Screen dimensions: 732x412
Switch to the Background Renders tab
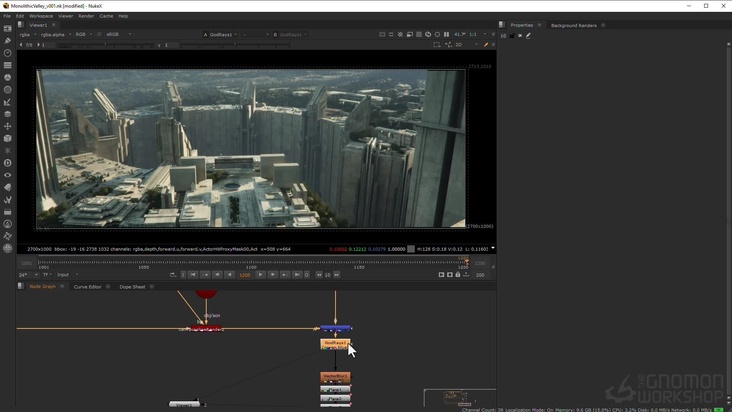pos(574,25)
